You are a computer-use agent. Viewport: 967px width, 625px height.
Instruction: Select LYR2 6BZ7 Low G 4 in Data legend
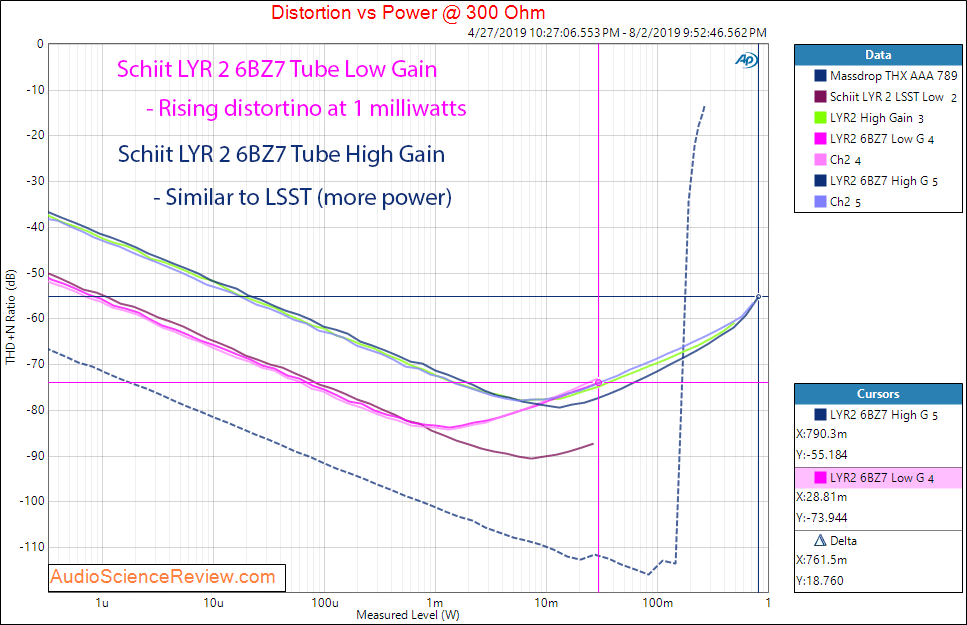point(881,139)
